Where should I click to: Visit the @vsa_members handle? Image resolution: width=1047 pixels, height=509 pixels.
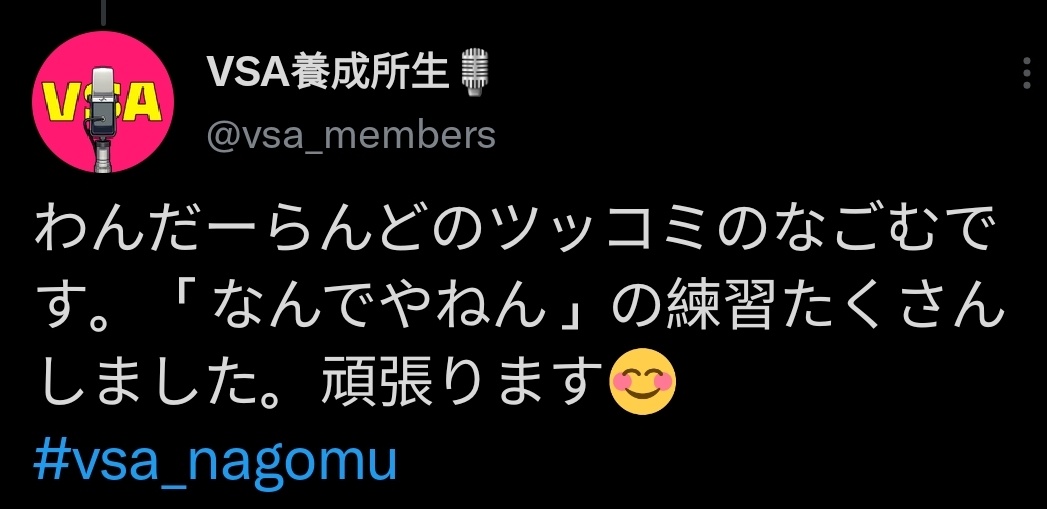pyautogui.click(x=351, y=134)
